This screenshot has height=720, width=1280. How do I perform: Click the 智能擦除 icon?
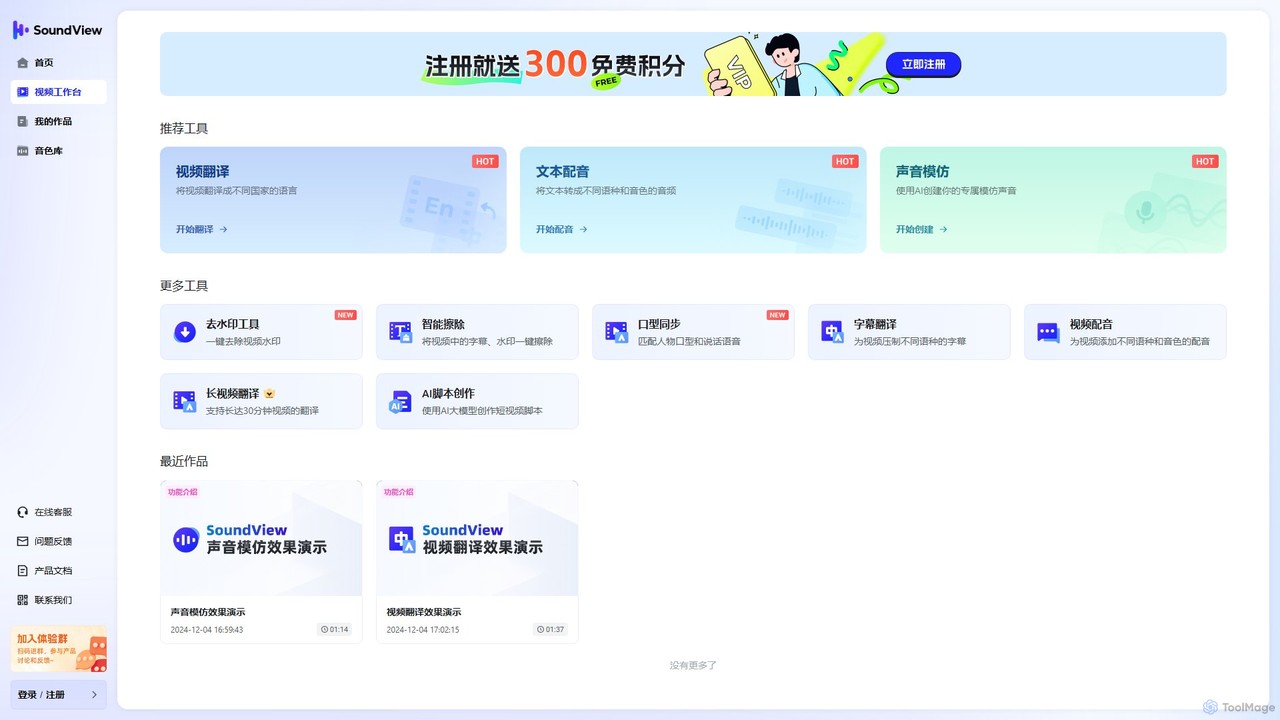(400, 332)
